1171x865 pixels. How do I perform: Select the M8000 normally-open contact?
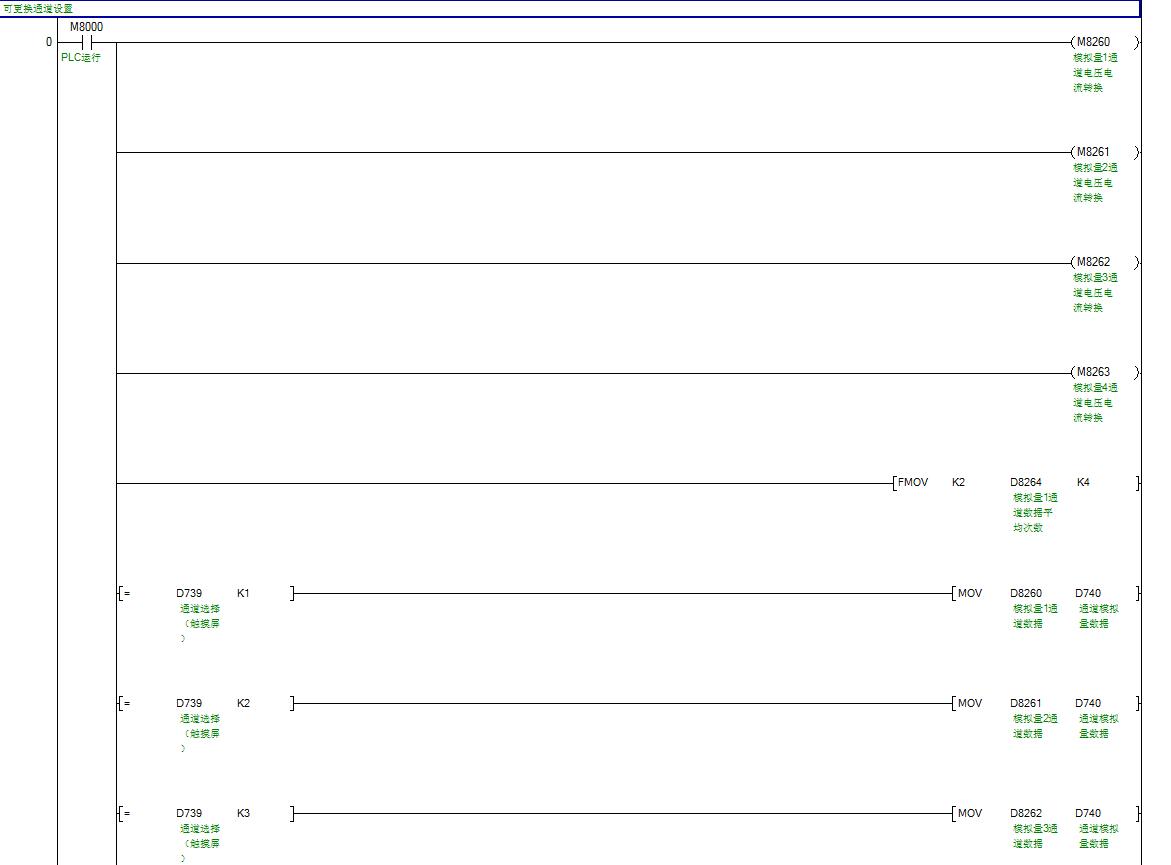click(x=86, y=43)
